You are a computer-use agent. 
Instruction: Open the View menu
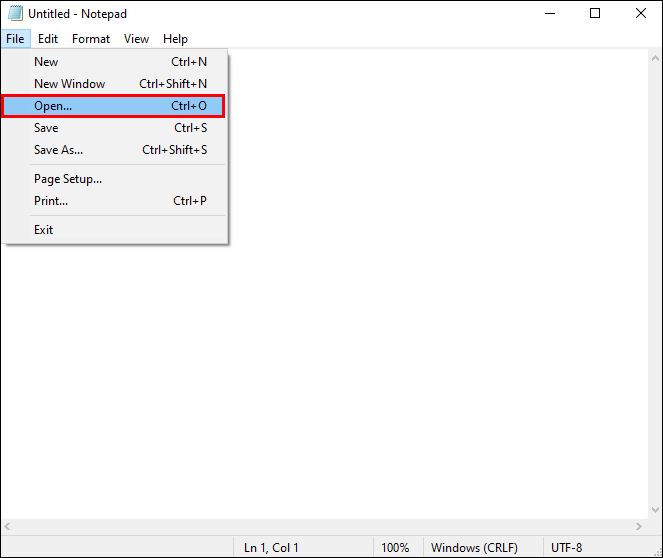(136, 39)
